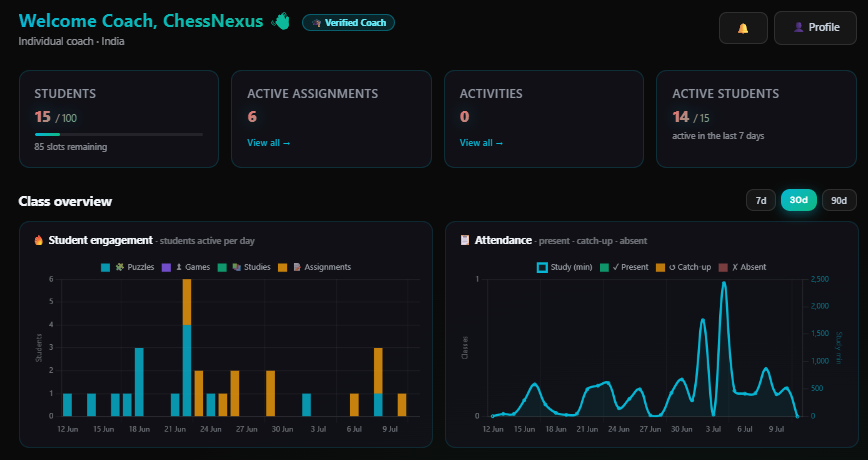This screenshot has height=460, width=868.
Task: Click the Individual coach · India subtitle
Action: (x=71, y=42)
